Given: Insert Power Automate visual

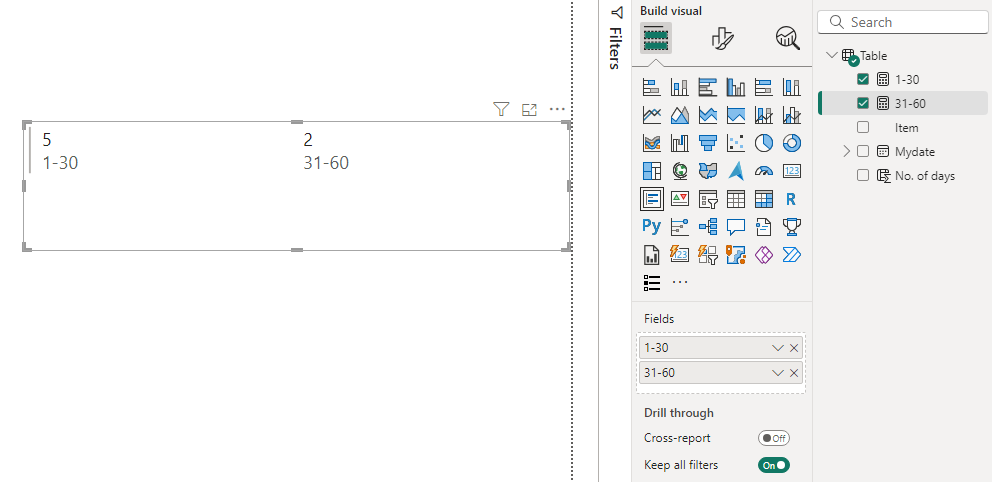Looking at the screenshot, I should pyautogui.click(x=791, y=254).
